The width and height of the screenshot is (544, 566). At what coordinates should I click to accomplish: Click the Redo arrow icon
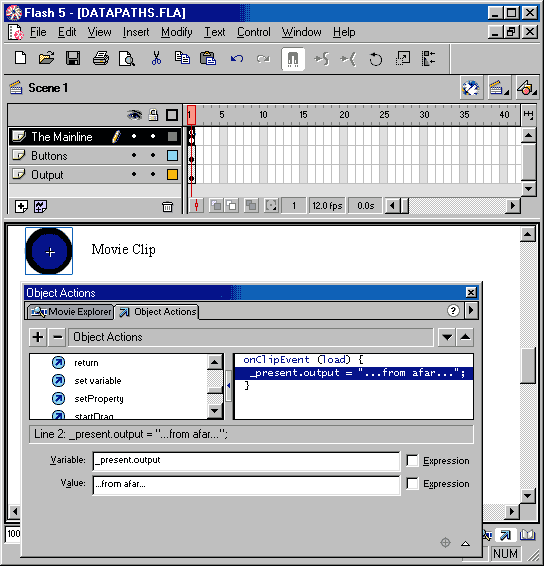263,58
